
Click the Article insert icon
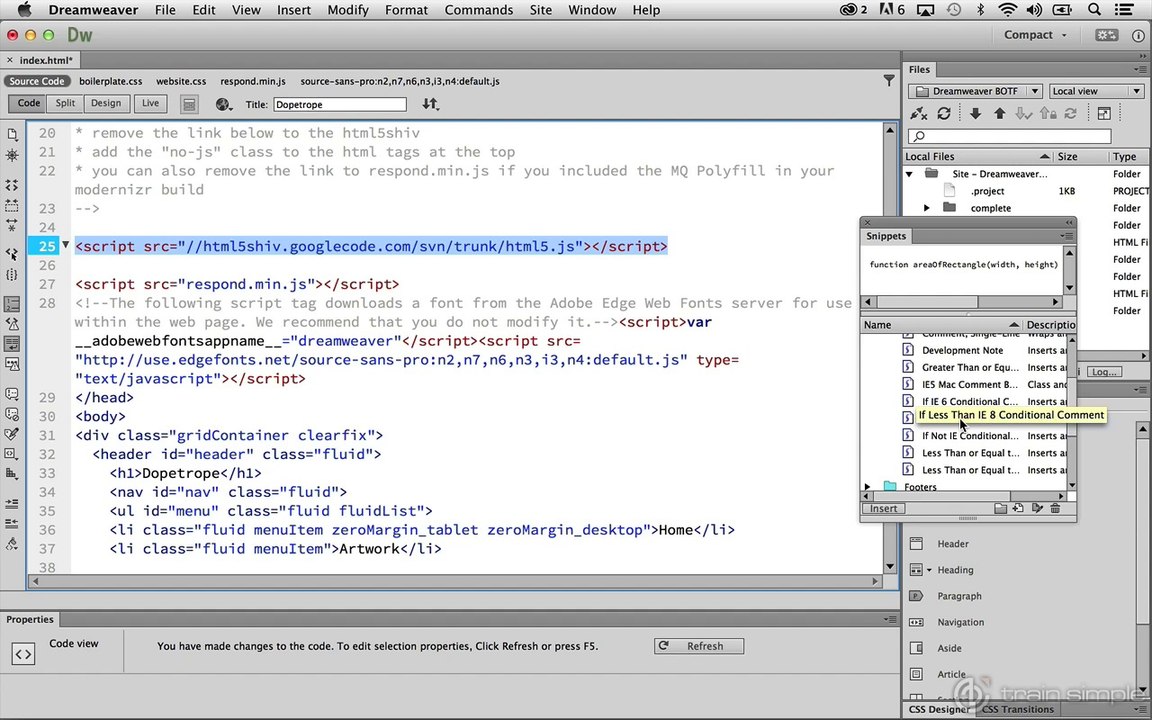(x=916, y=674)
